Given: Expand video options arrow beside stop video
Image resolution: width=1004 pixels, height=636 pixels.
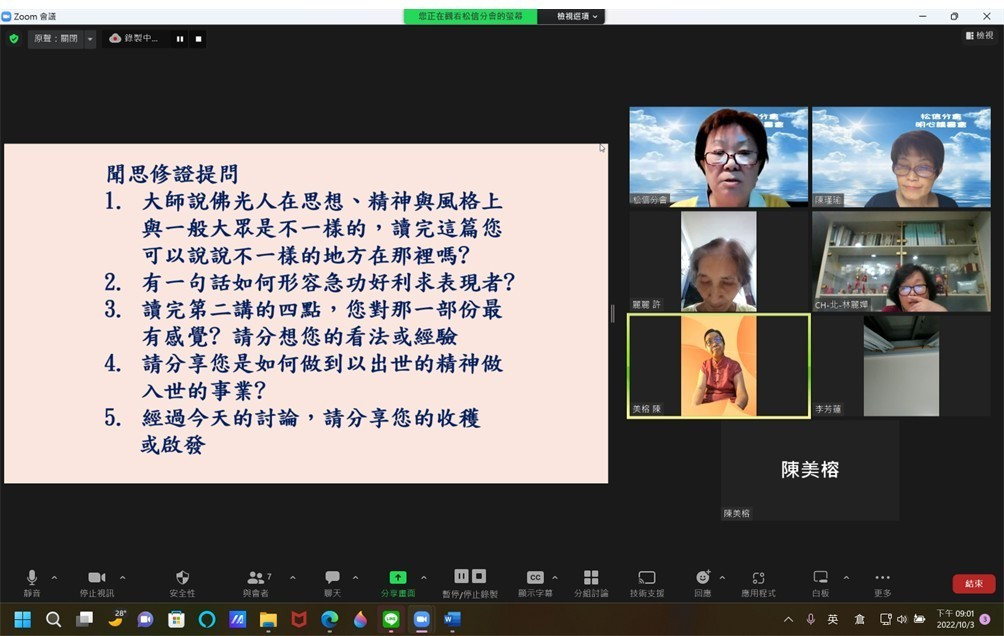Looking at the screenshot, I should coord(122,577).
